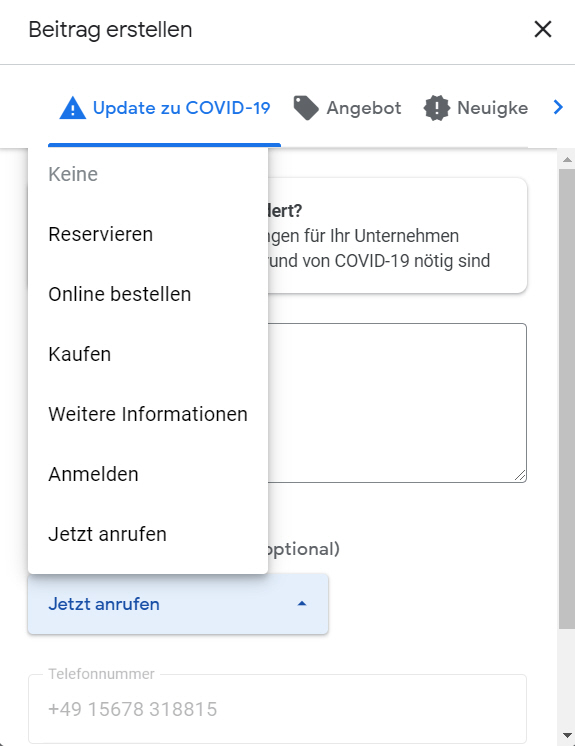The image size is (575, 746).
Task: Close the Beitrag erstellen dialog
Action: tap(543, 29)
